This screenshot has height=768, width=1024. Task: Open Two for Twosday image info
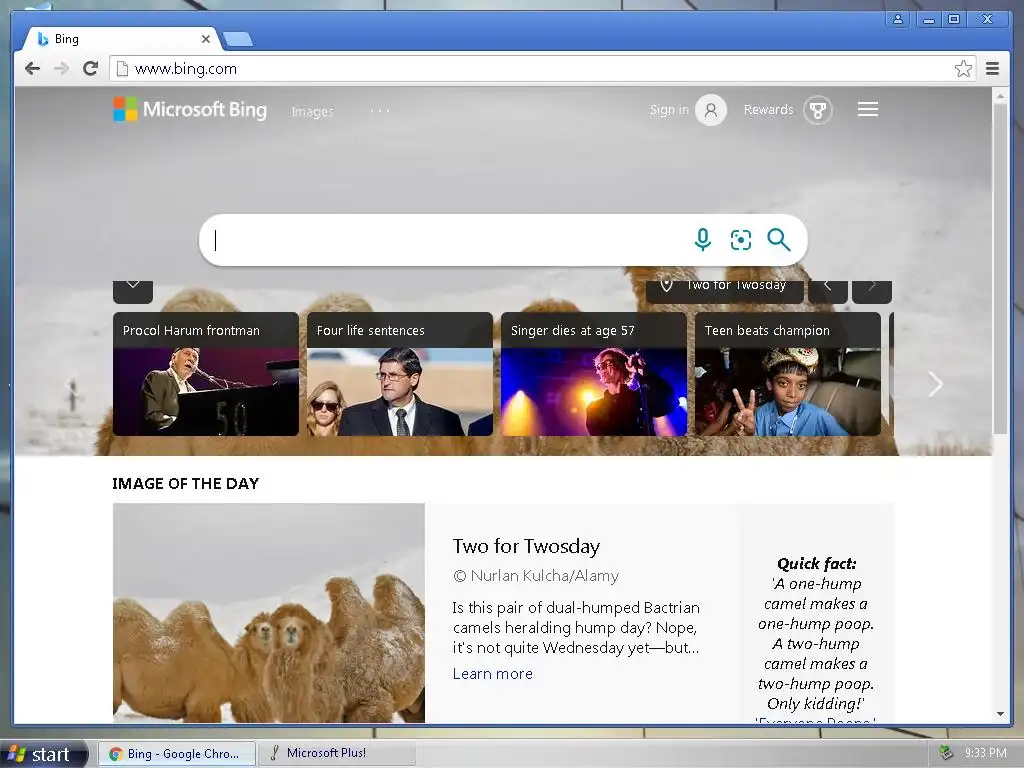pos(725,291)
